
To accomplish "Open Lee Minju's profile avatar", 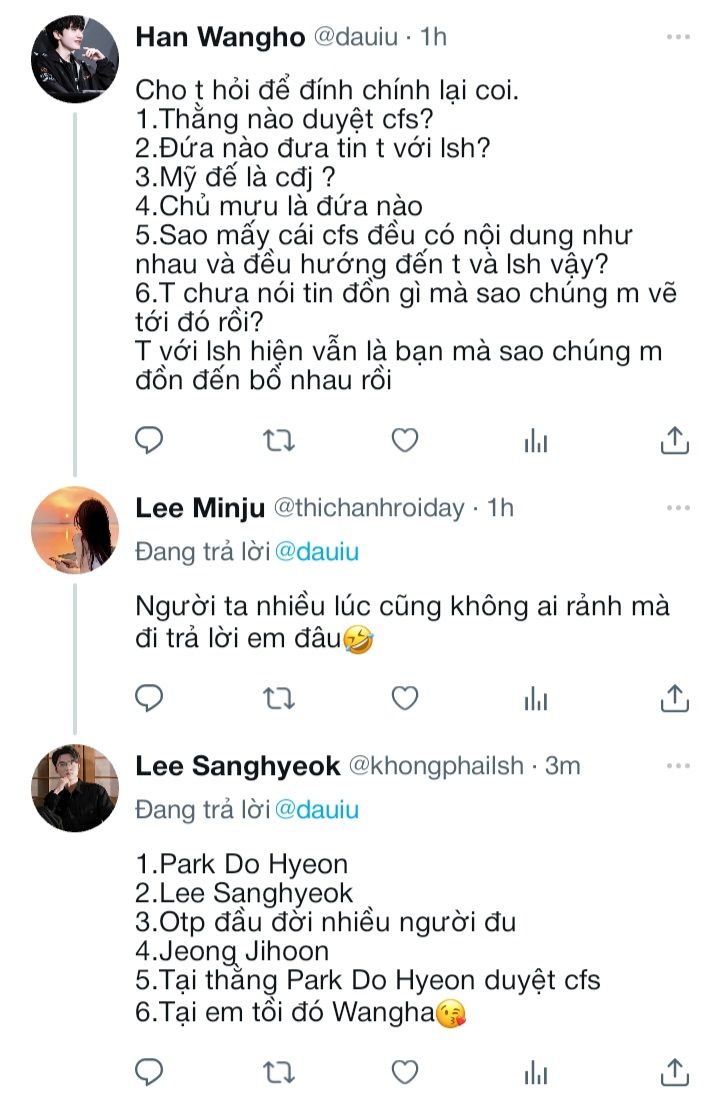I will click(x=76, y=530).
